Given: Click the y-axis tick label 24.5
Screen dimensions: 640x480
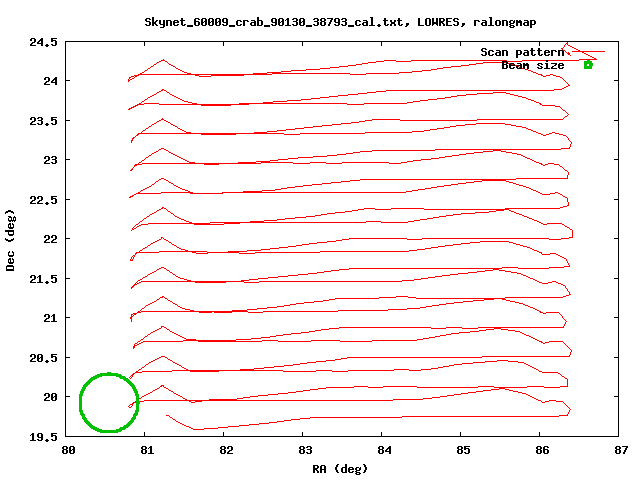Looking at the screenshot, I should (43, 42).
